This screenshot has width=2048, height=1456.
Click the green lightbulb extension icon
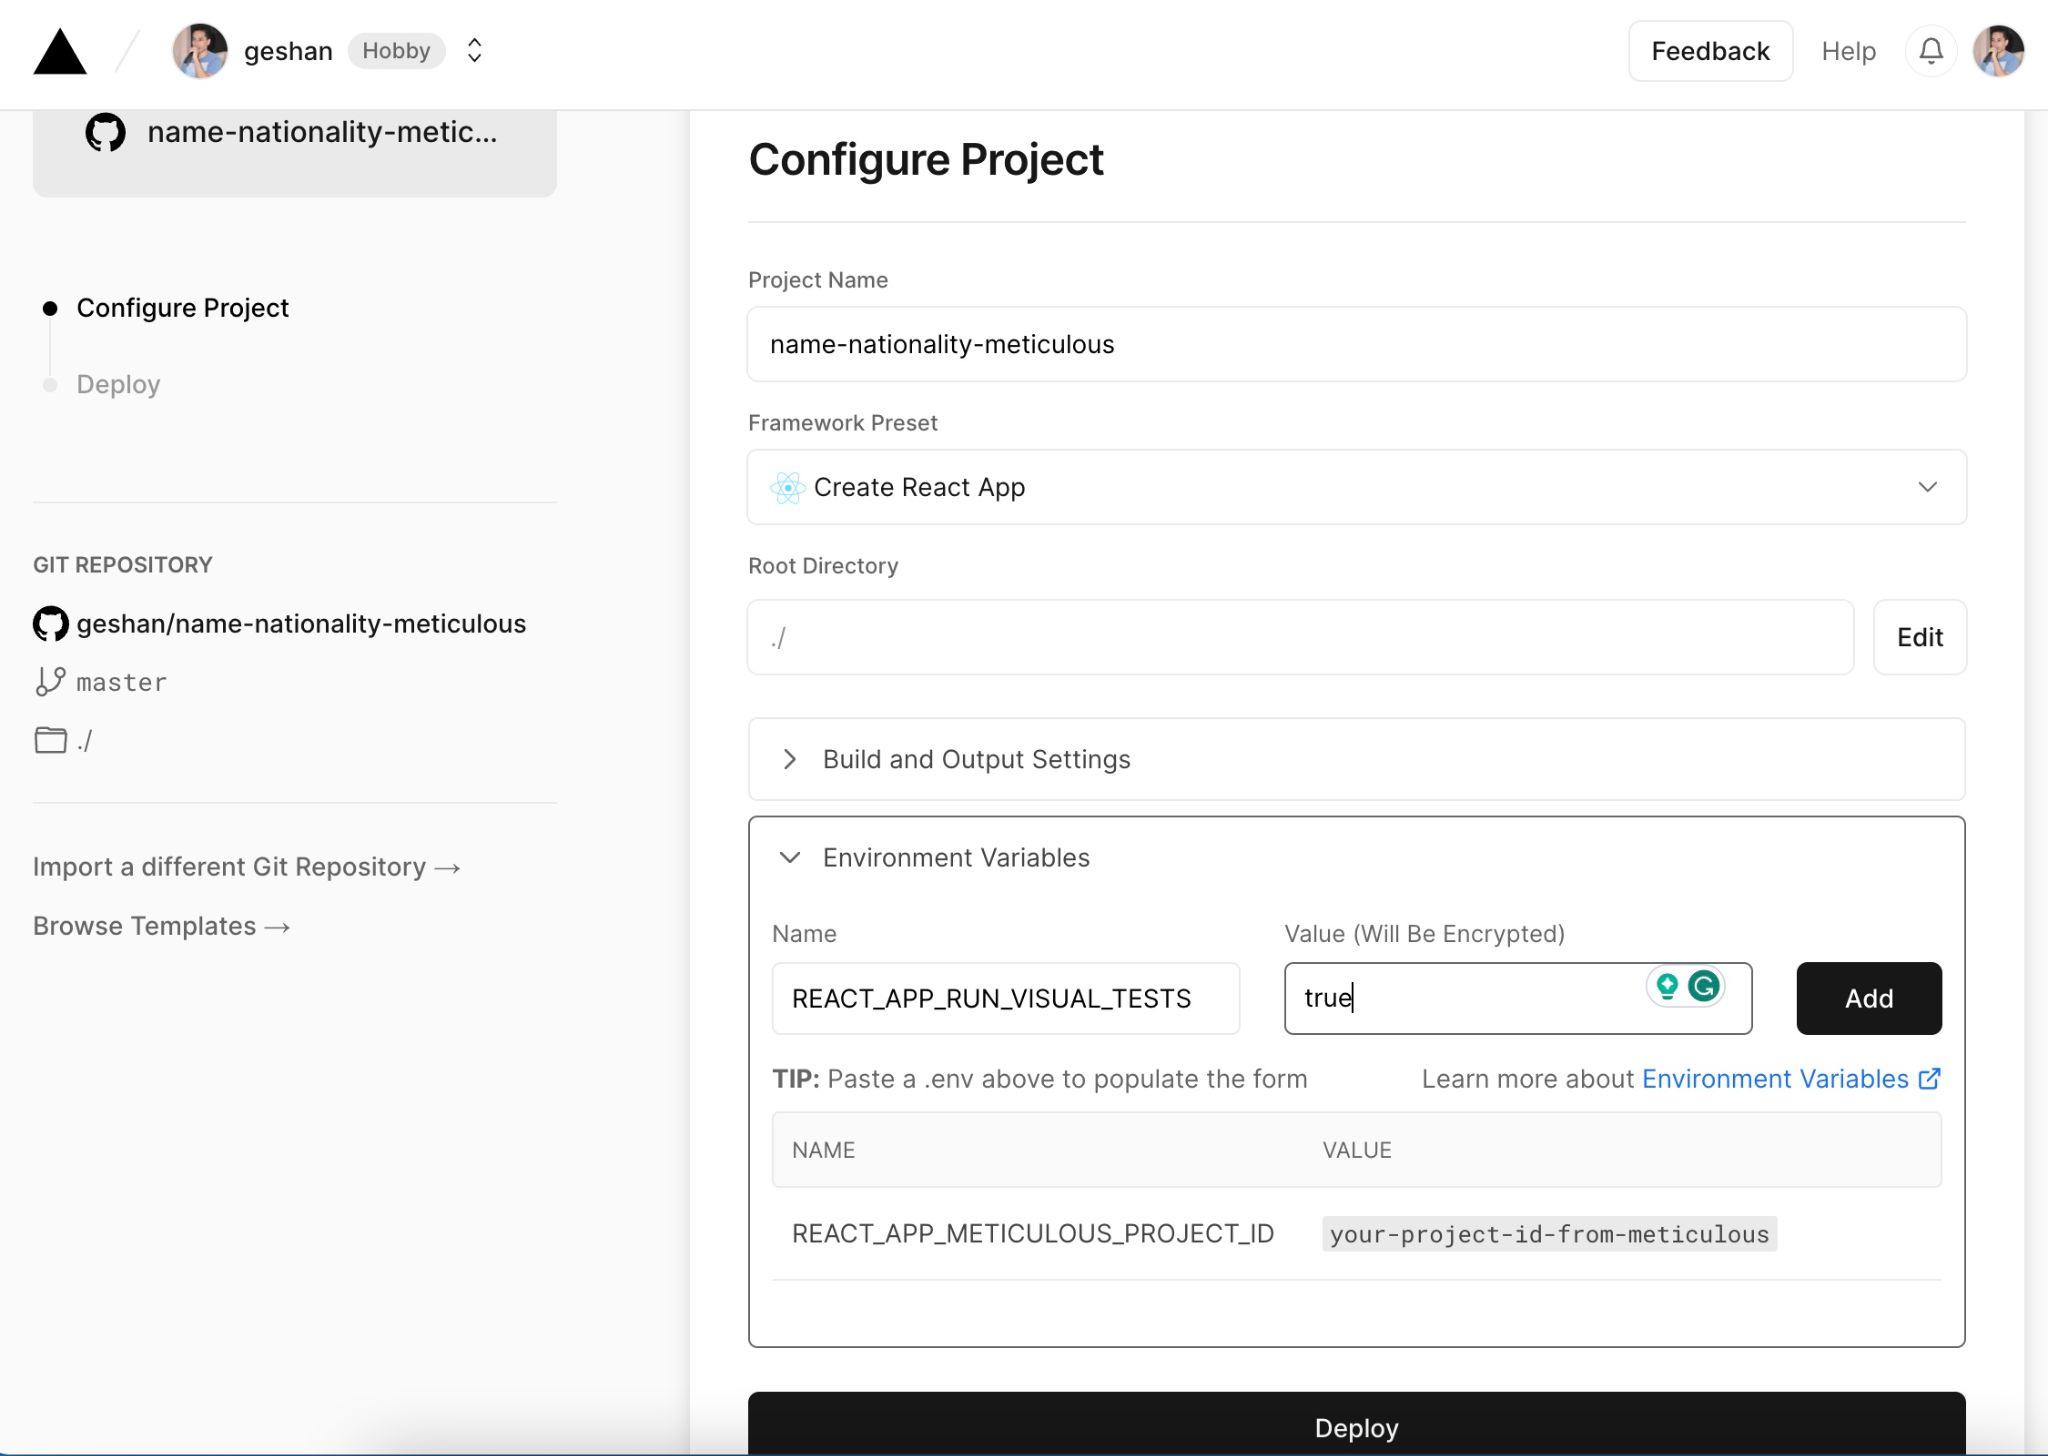pyautogui.click(x=1667, y=986)
